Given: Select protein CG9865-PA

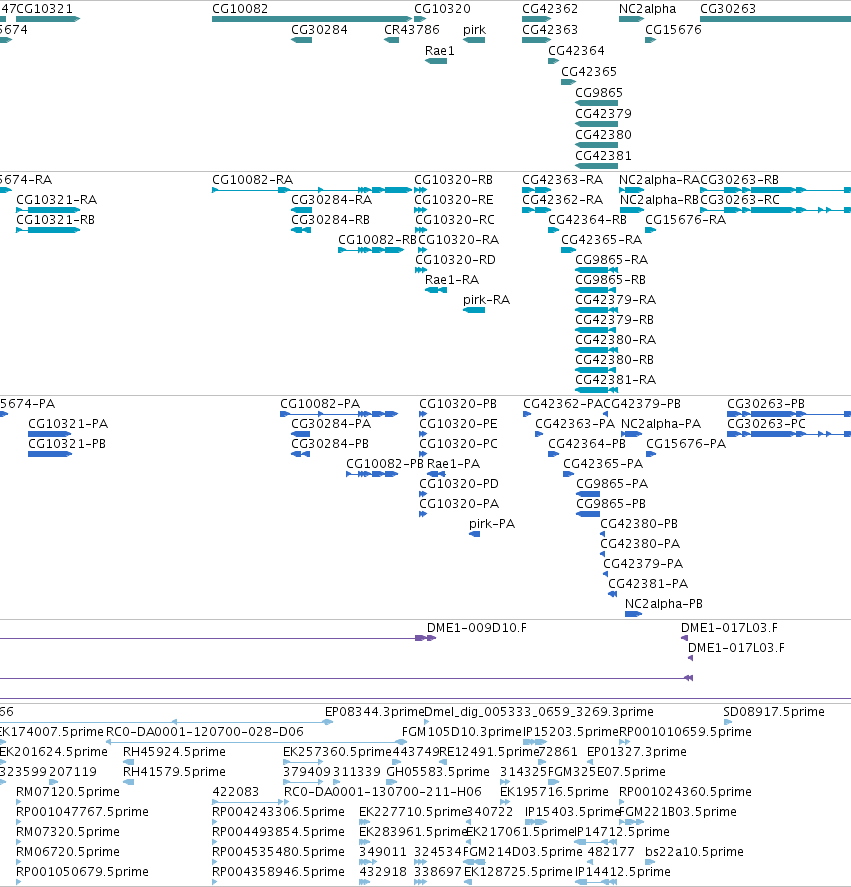Looking at the screenshot, I should [588, 494].
